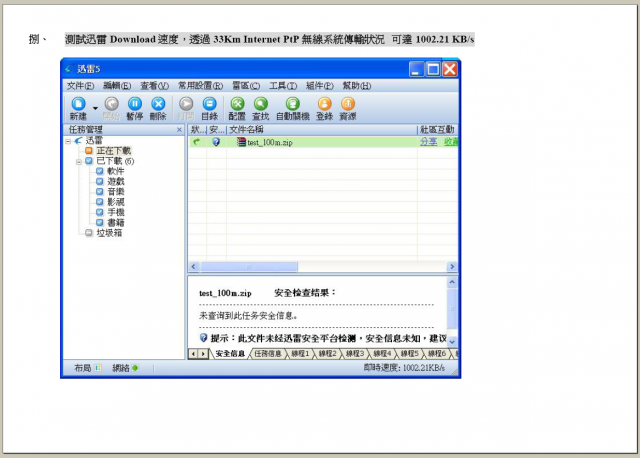This screenshot has height=458, width=640.
Task: Switch to the 任務信息 tab
Action: [x=267, y=354]
